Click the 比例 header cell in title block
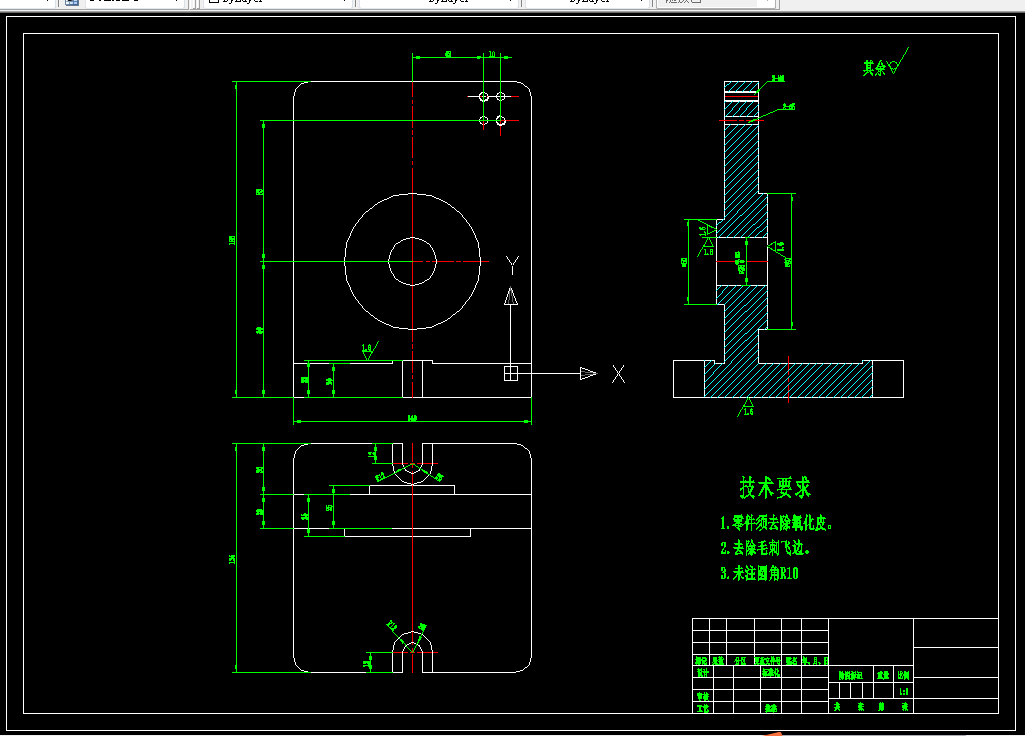 [x=903, y=675]
